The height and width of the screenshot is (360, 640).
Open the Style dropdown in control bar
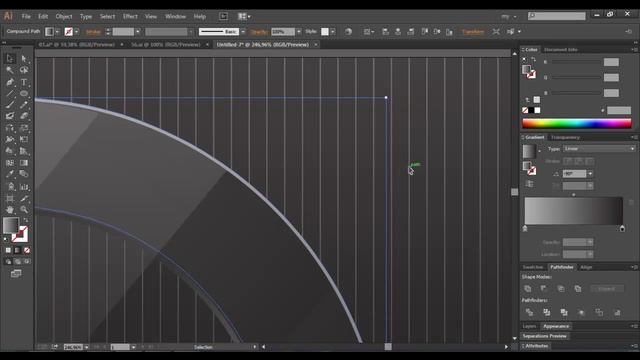tap(333, 31)
